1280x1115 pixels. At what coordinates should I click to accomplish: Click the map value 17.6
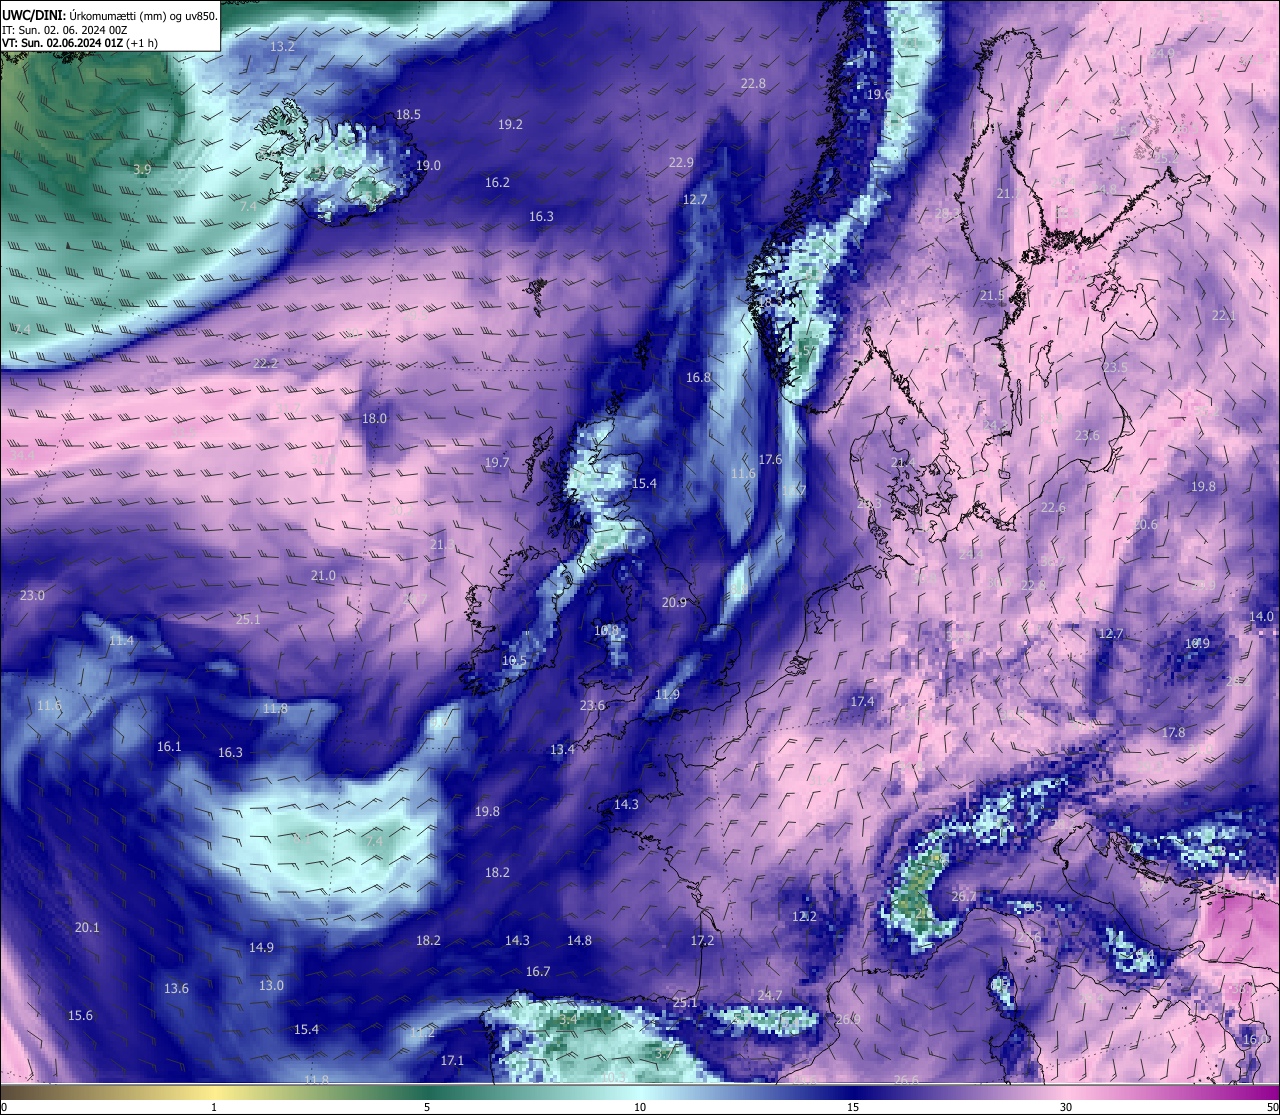coord(770,460)
